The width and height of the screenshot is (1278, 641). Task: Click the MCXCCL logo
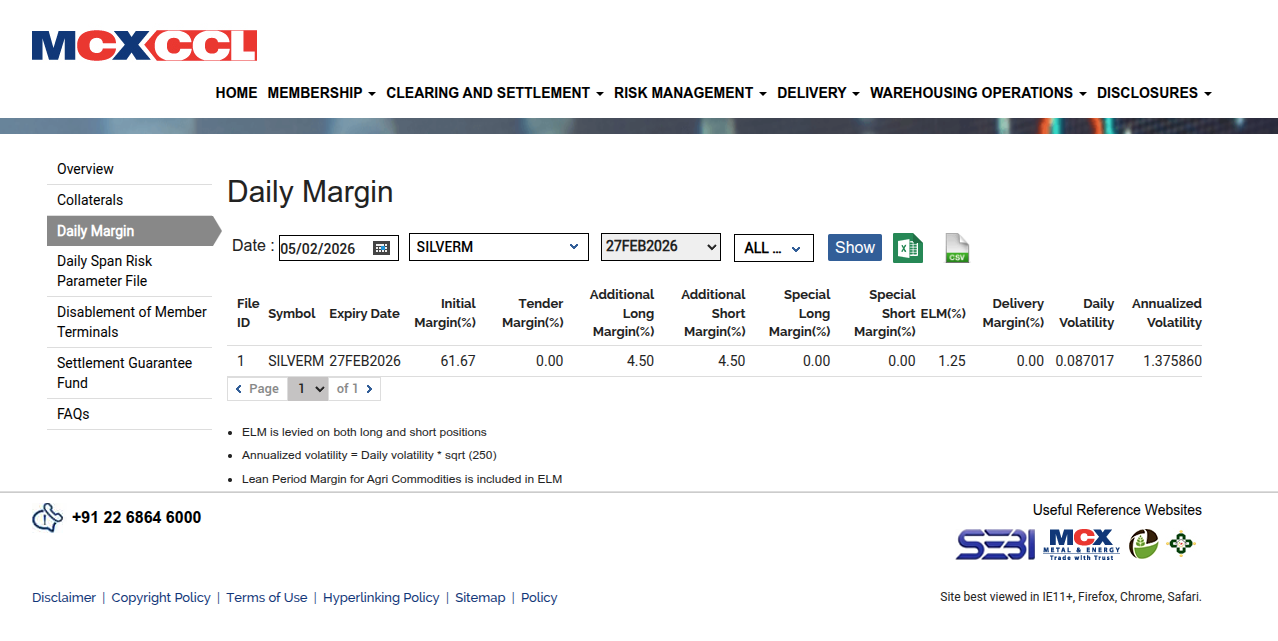144,46
